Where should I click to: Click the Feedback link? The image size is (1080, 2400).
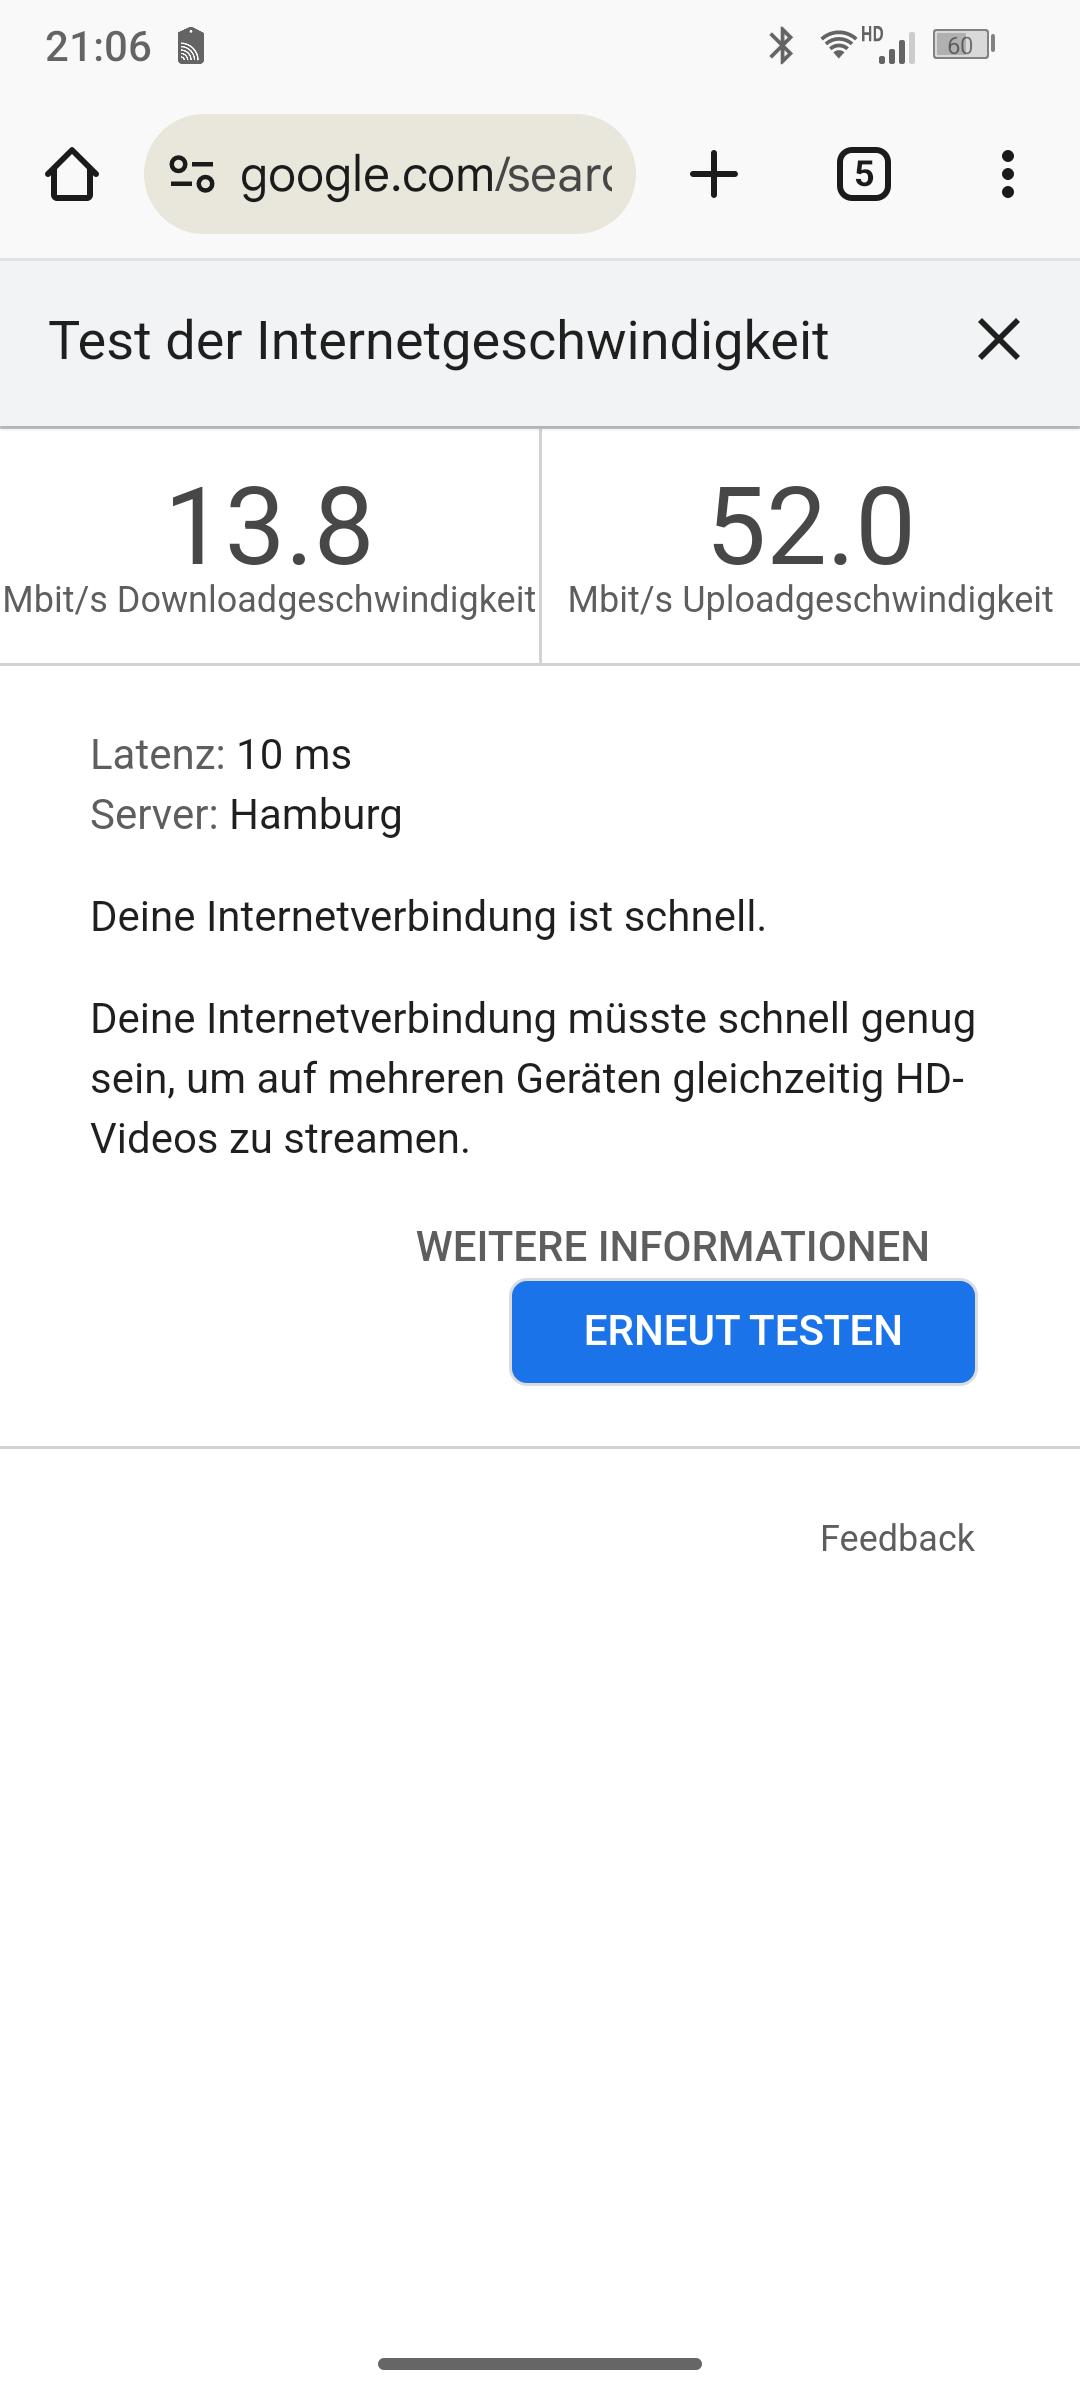[x=897, y=1538]
